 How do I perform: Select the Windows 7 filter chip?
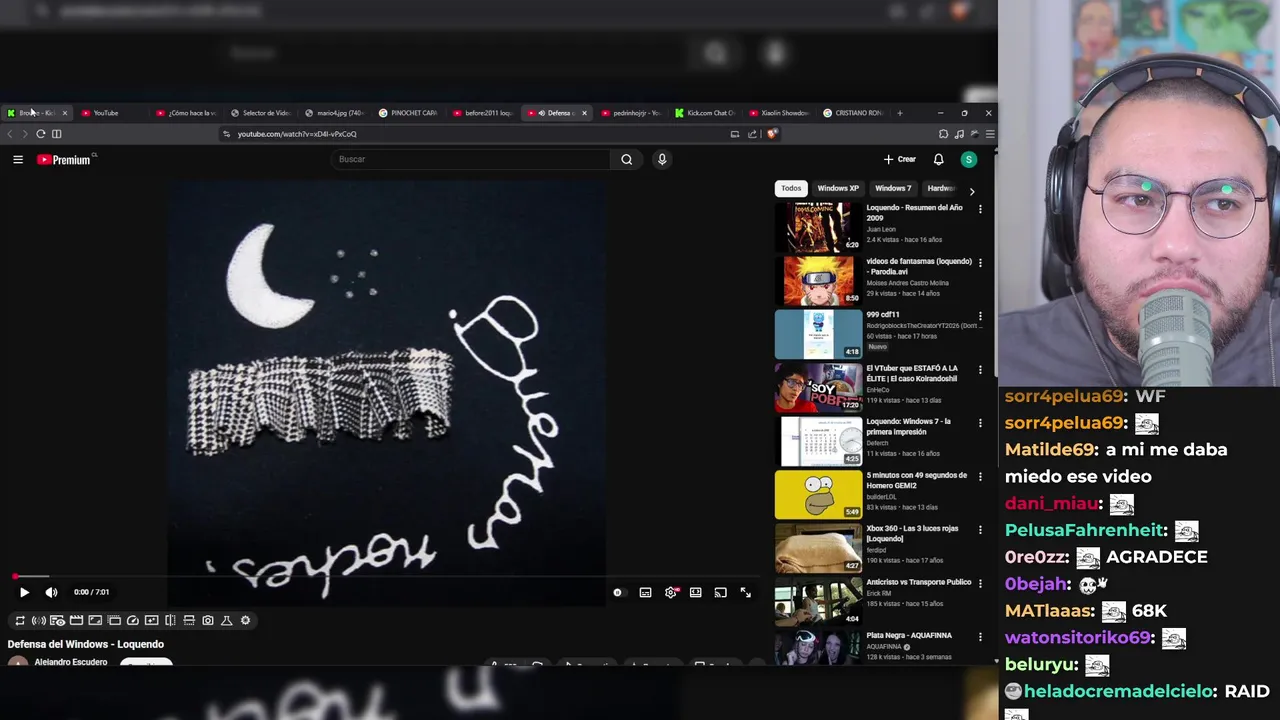pos(893,188)
